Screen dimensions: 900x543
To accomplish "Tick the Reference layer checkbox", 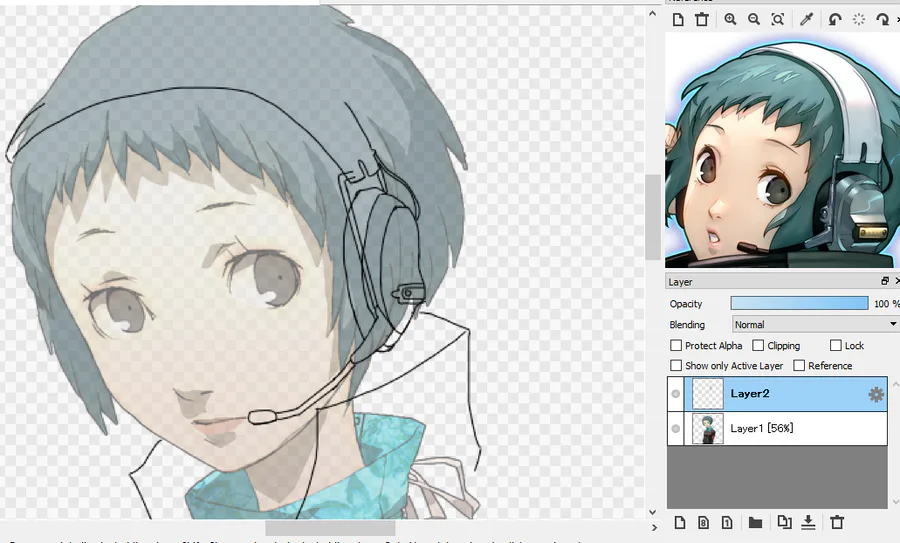I will click(x=799, y=366).
